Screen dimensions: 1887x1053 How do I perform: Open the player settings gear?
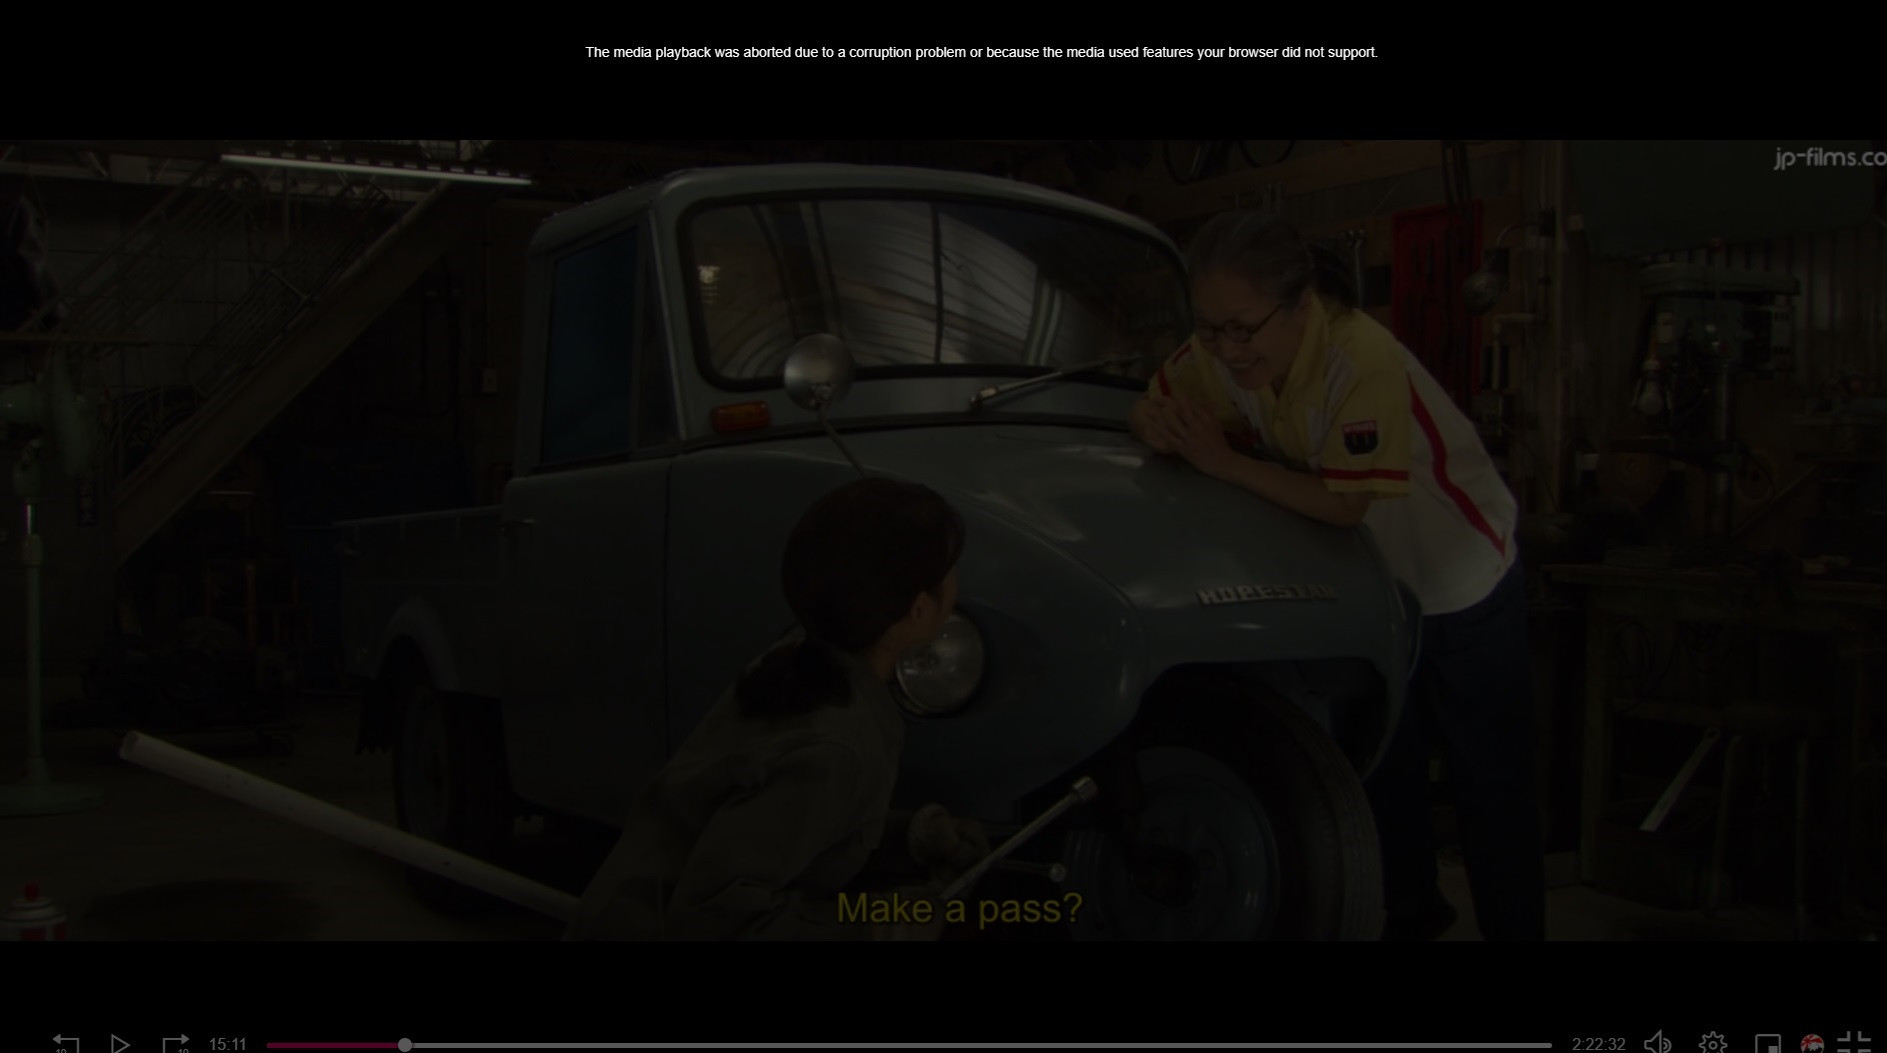[1712, 1044]
